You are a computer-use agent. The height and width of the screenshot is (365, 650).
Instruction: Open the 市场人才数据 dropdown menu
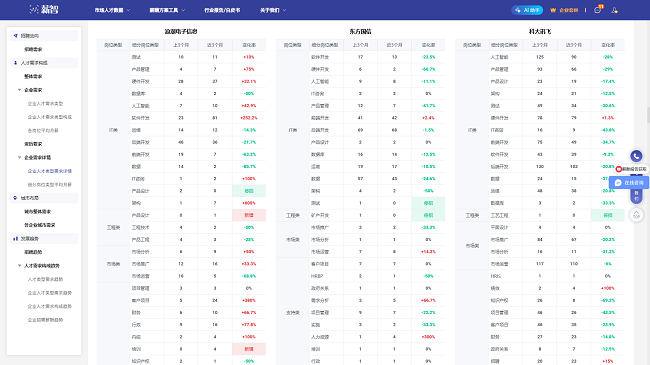[112, 10]
